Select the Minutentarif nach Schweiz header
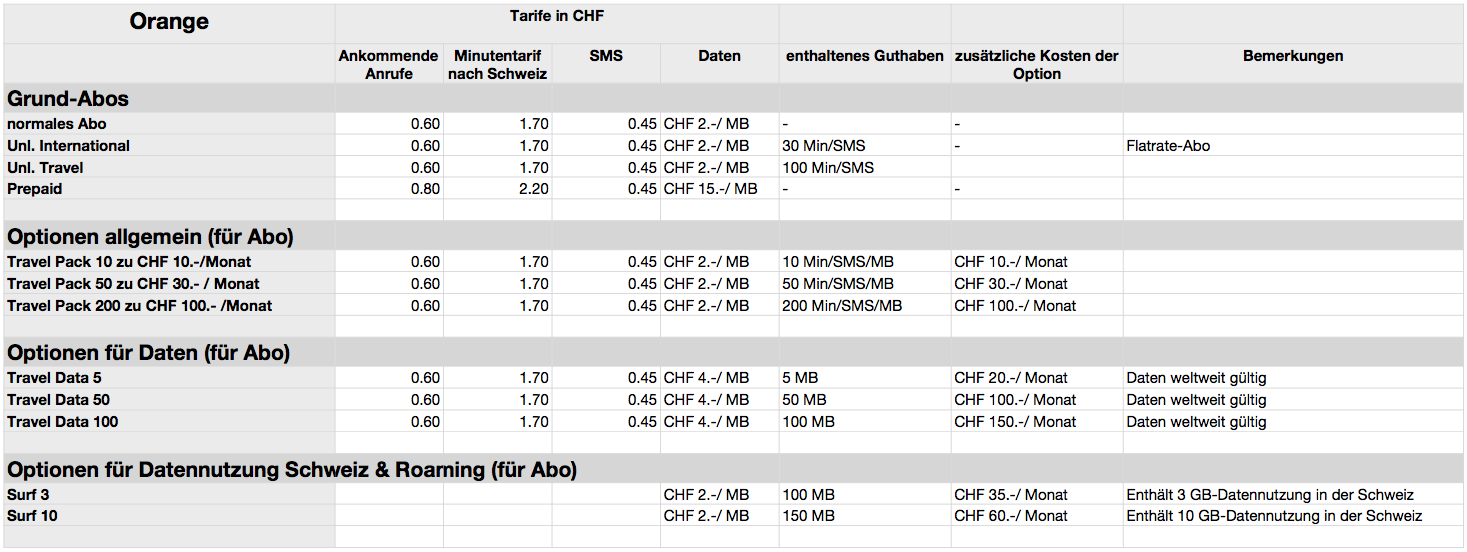This screenshot has height=552, width=1467. [x=497, y=65]
